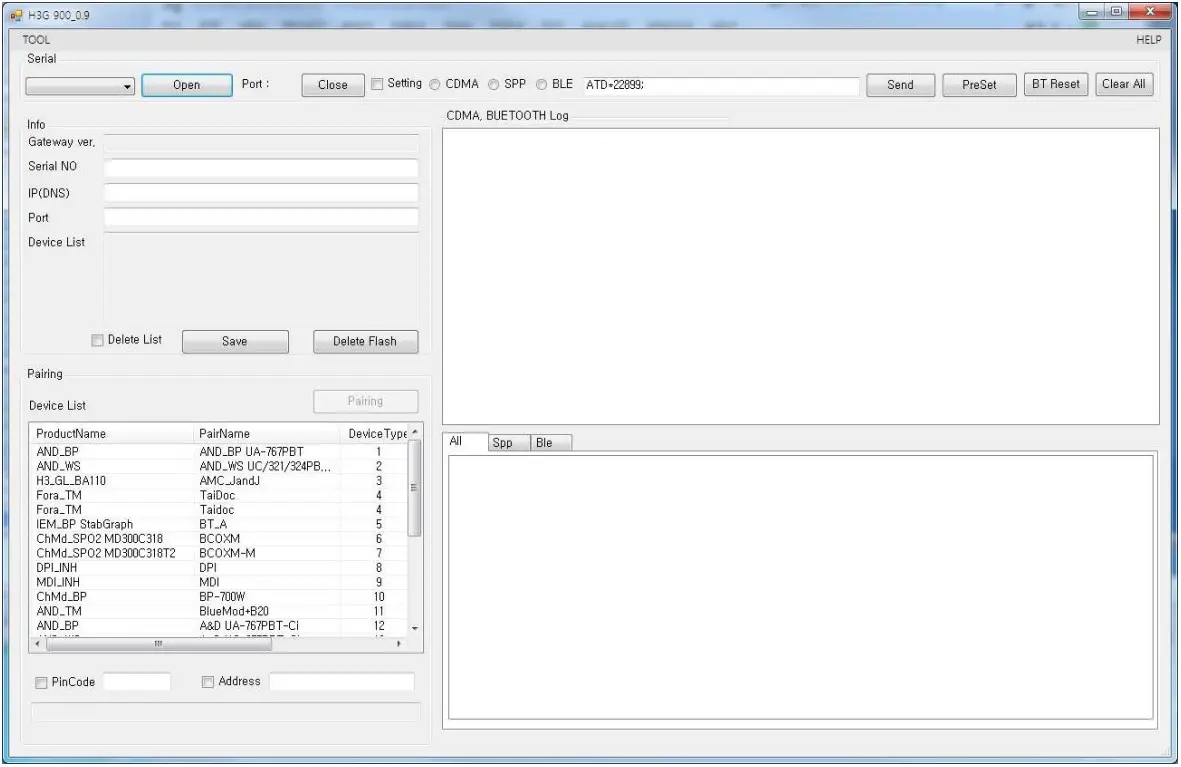
Task: Select the AND_TM BlueMod+B20 row
Action: 218,611
